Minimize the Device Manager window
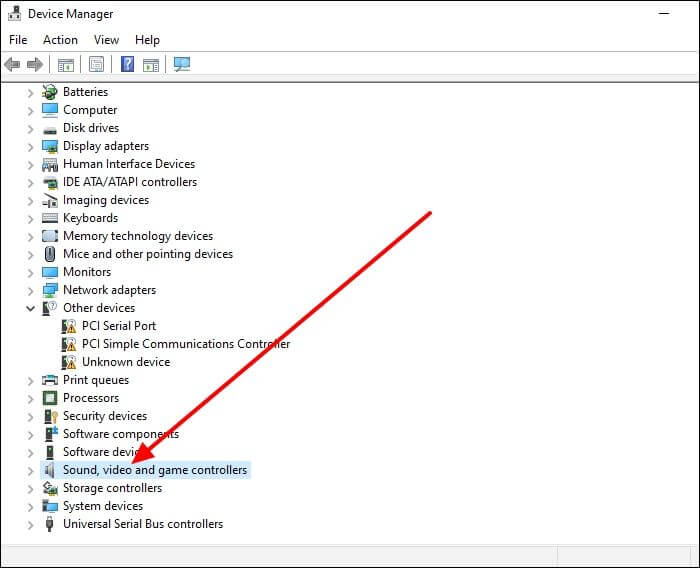 point(664,13)
